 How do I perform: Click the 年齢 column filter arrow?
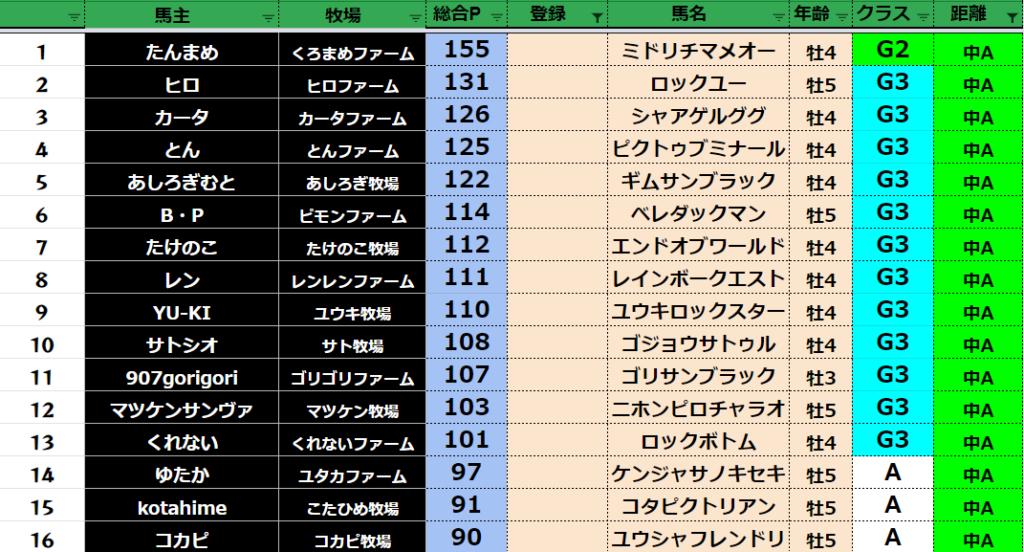(841, 17)
